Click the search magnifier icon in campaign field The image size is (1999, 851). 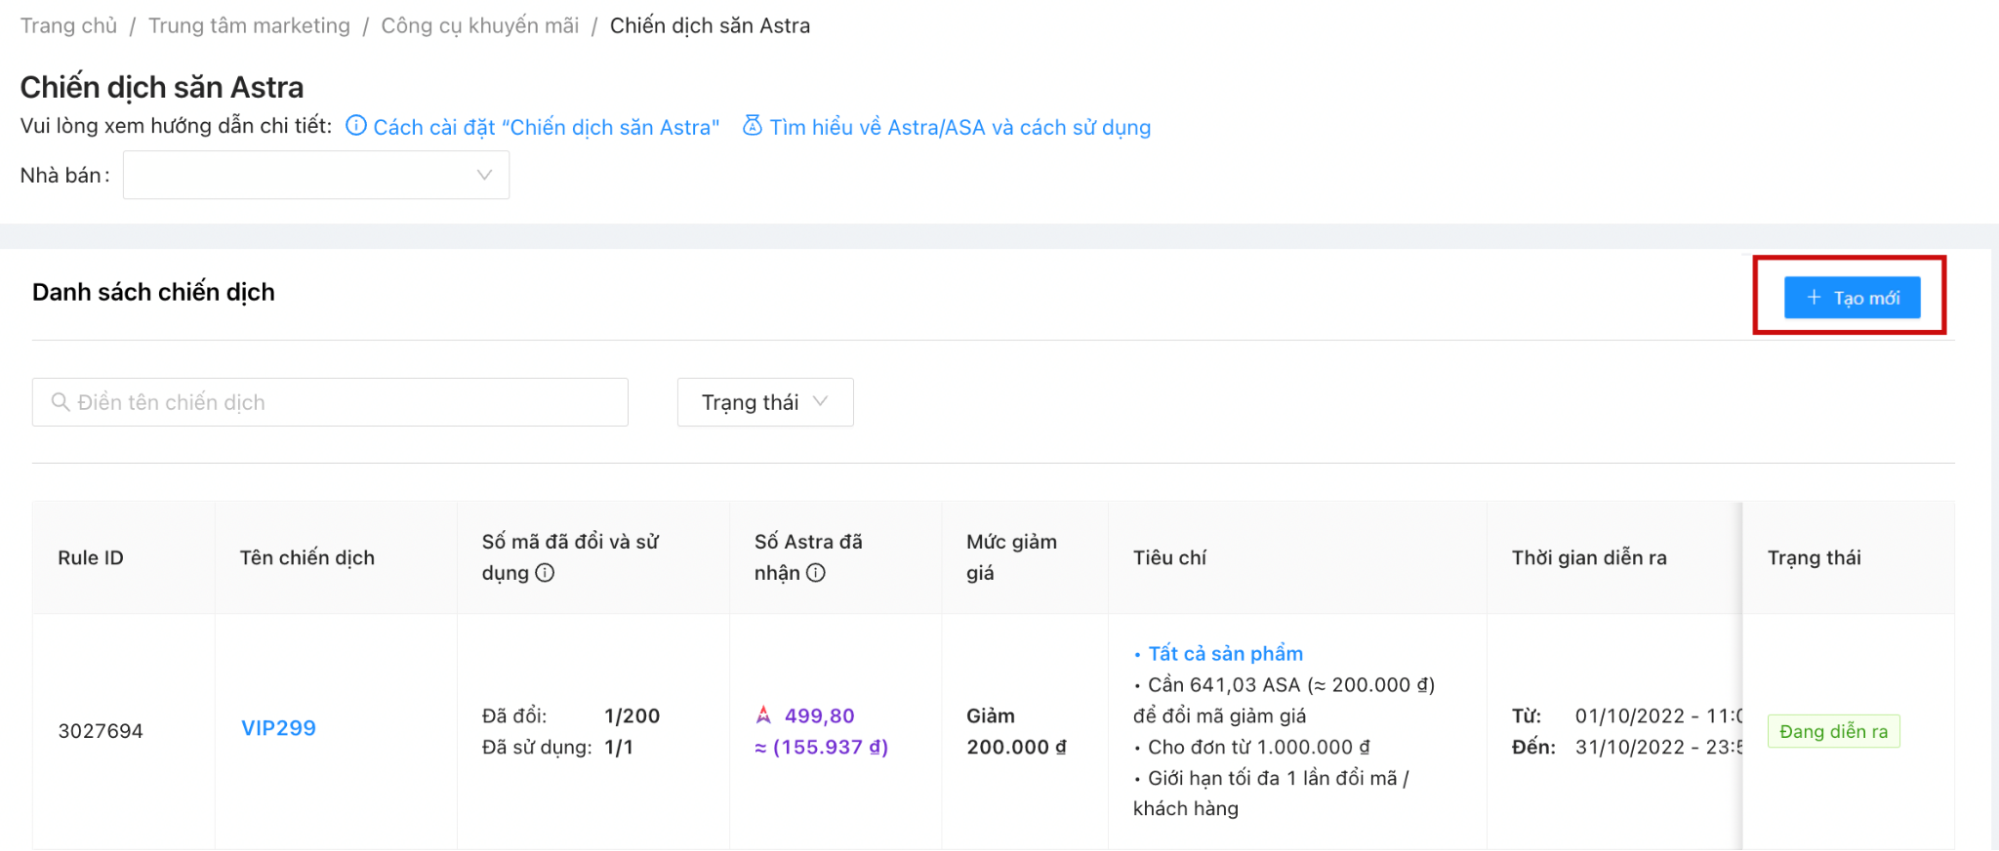coord(60,402)
